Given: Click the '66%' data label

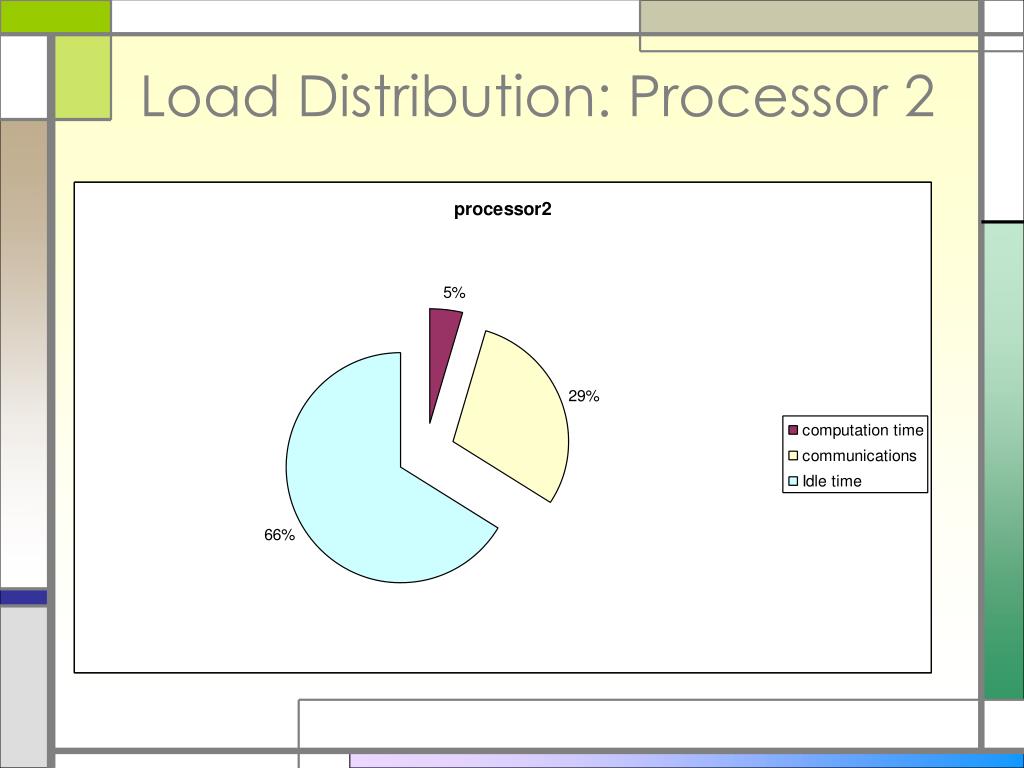Looking at the screenshot, I should coord(280,535).
